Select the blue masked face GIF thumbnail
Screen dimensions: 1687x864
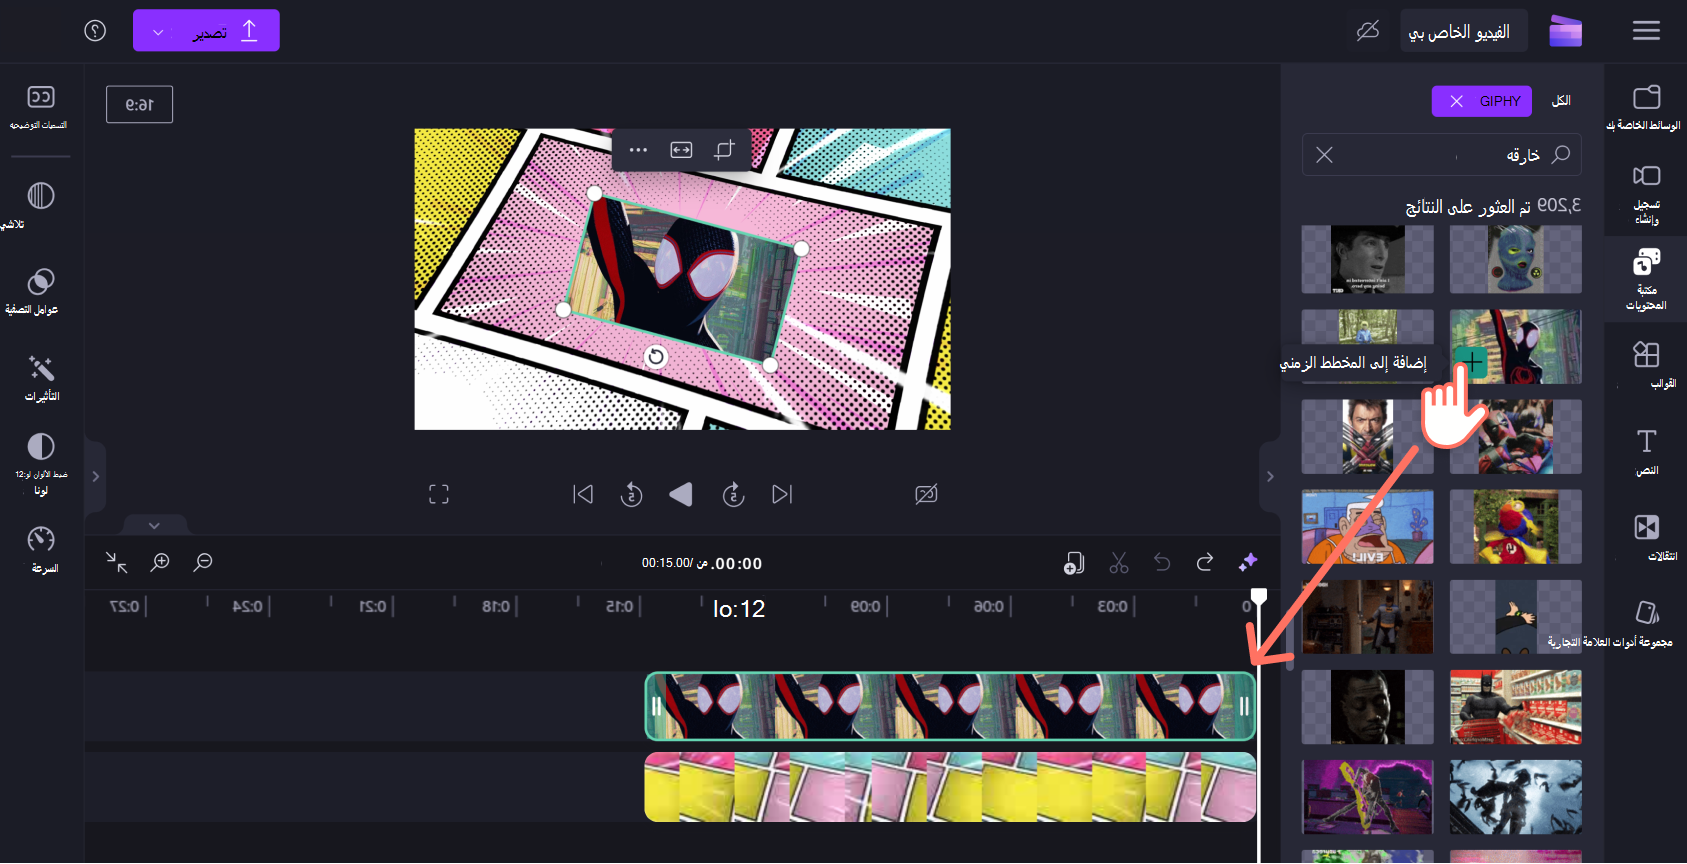(x=1516, y=259)
